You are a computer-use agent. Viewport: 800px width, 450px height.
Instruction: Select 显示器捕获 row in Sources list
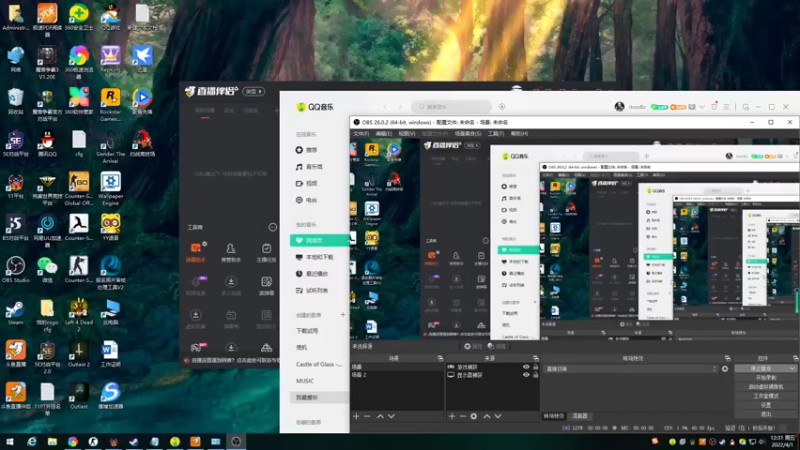tap(492, 375)
